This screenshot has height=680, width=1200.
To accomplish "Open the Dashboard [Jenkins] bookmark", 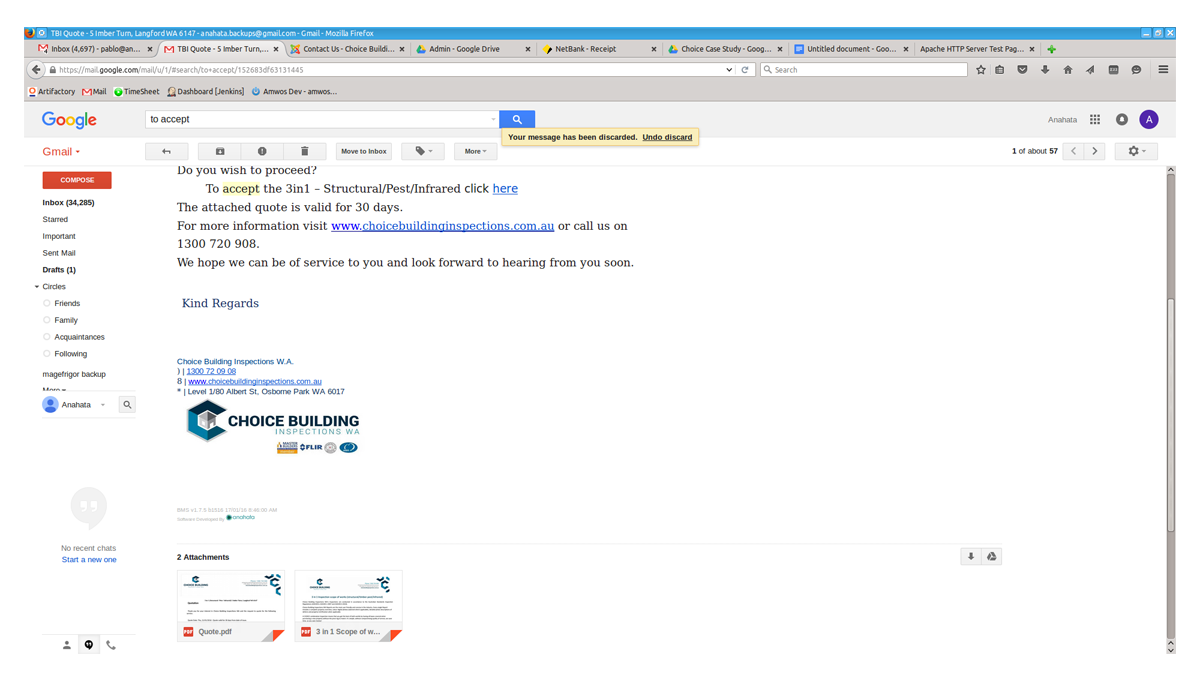I will coord(205,92).
